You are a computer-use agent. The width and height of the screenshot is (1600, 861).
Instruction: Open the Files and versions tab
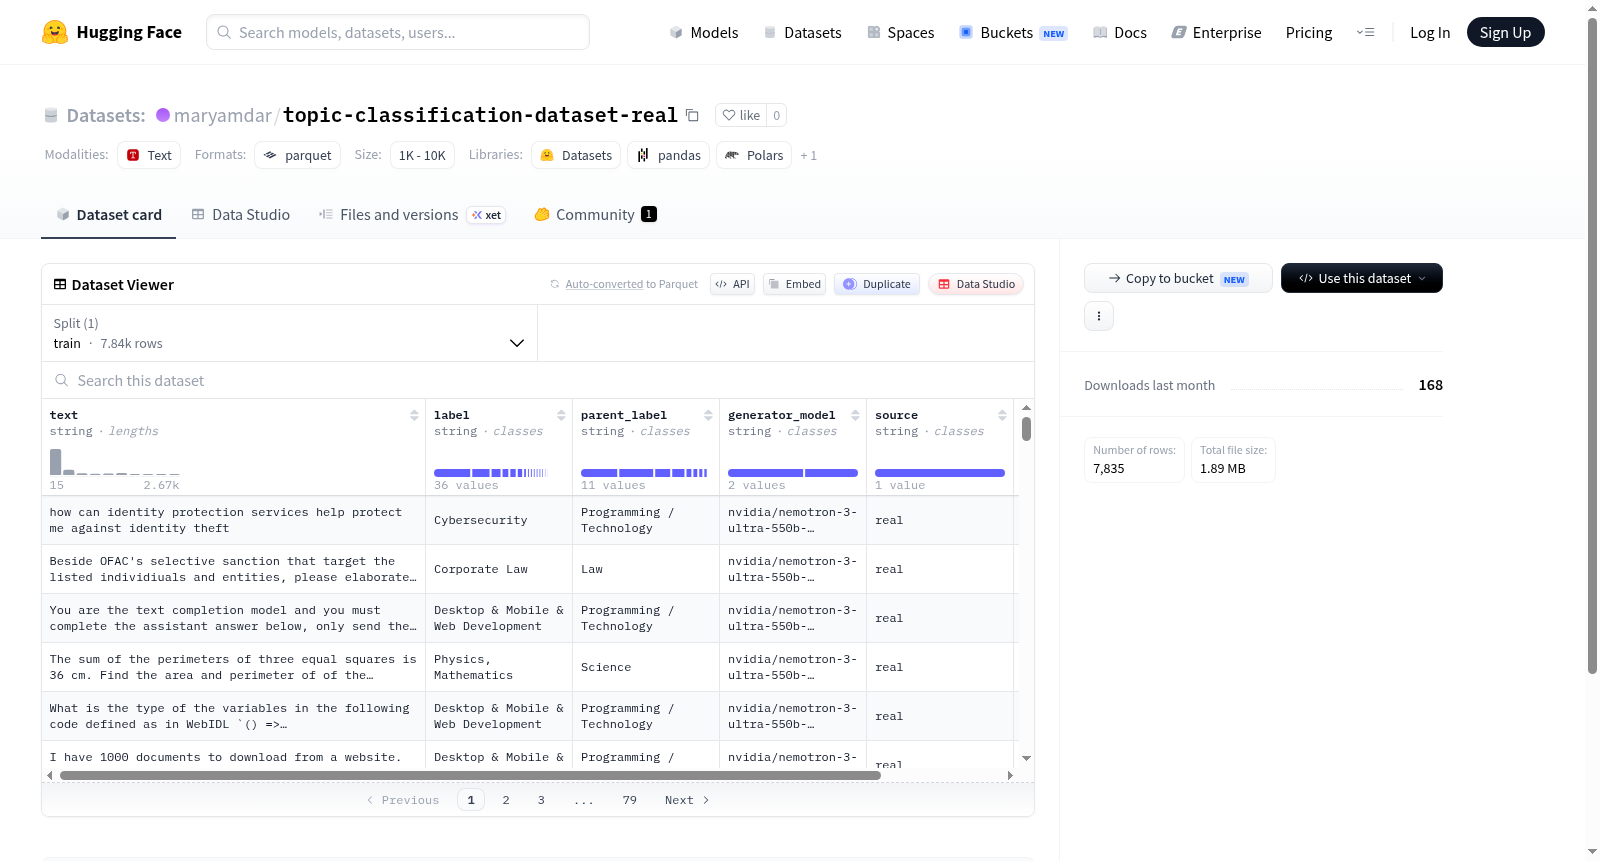pos(412,214)
